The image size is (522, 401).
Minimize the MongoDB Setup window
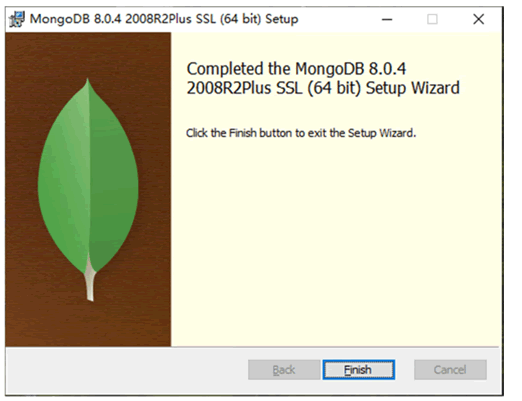[387, 19]
